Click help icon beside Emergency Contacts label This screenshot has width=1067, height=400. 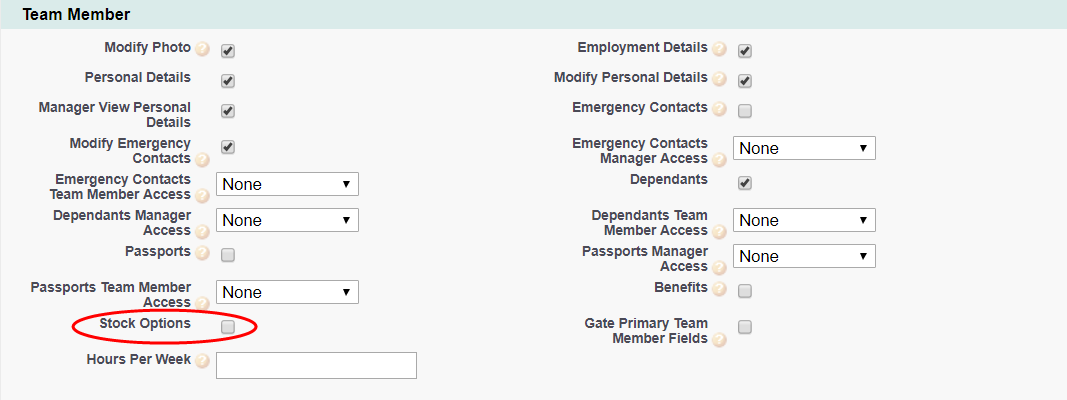(x=719, y=110)
